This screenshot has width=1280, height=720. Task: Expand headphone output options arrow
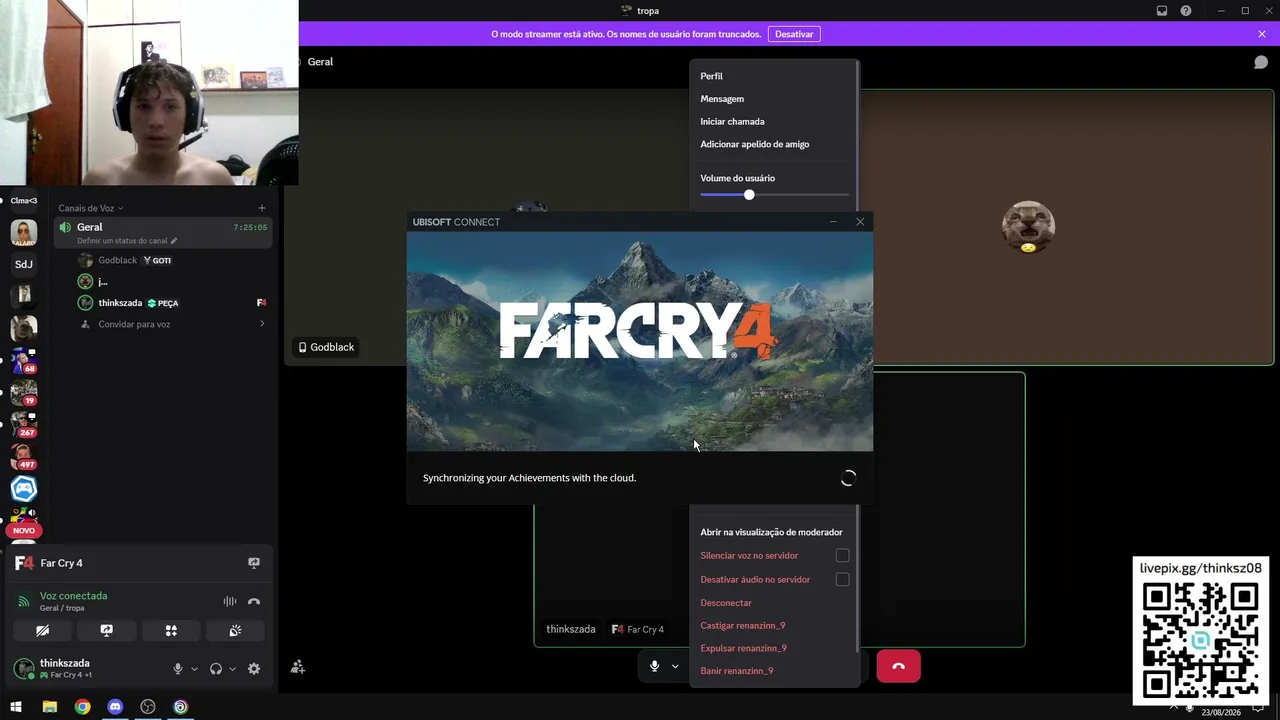233,669
